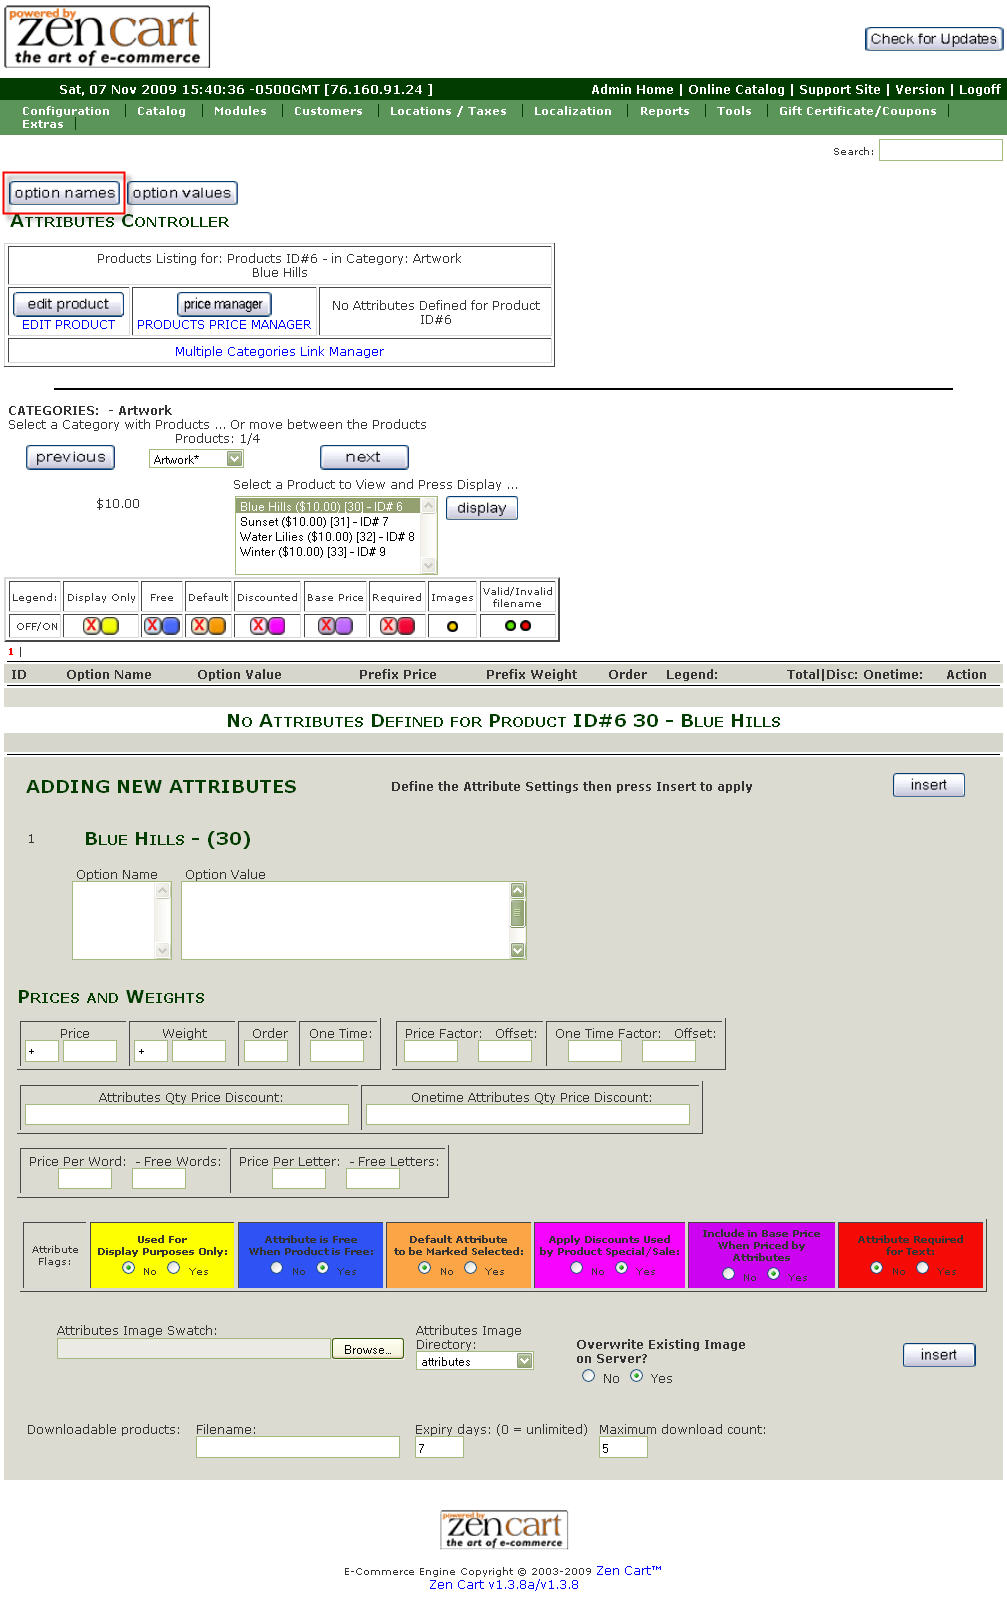Screen dimensions: 1007x1617
Task: Click the Downloadable products Filename field
Action: [297, 1447]
